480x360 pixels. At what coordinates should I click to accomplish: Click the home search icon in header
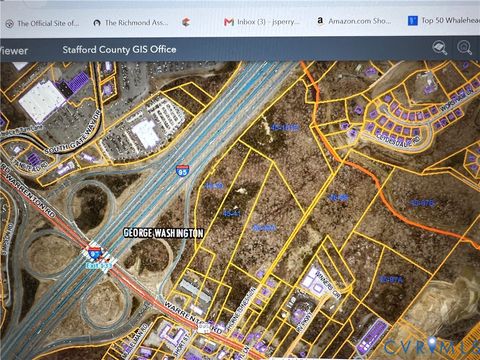point(464,47)
